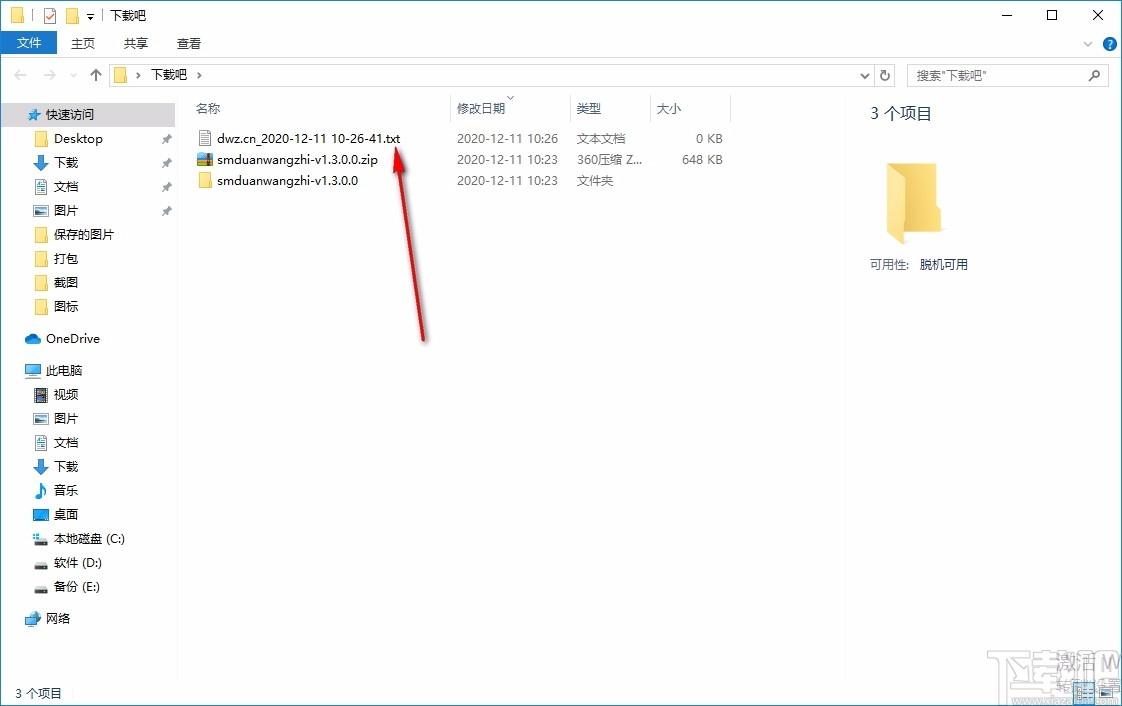The width and height of the screenshot is (1122, 706).
Task: Click 下载吧 in the address bar
Action: pyautogui.click(x=169, y=74)
